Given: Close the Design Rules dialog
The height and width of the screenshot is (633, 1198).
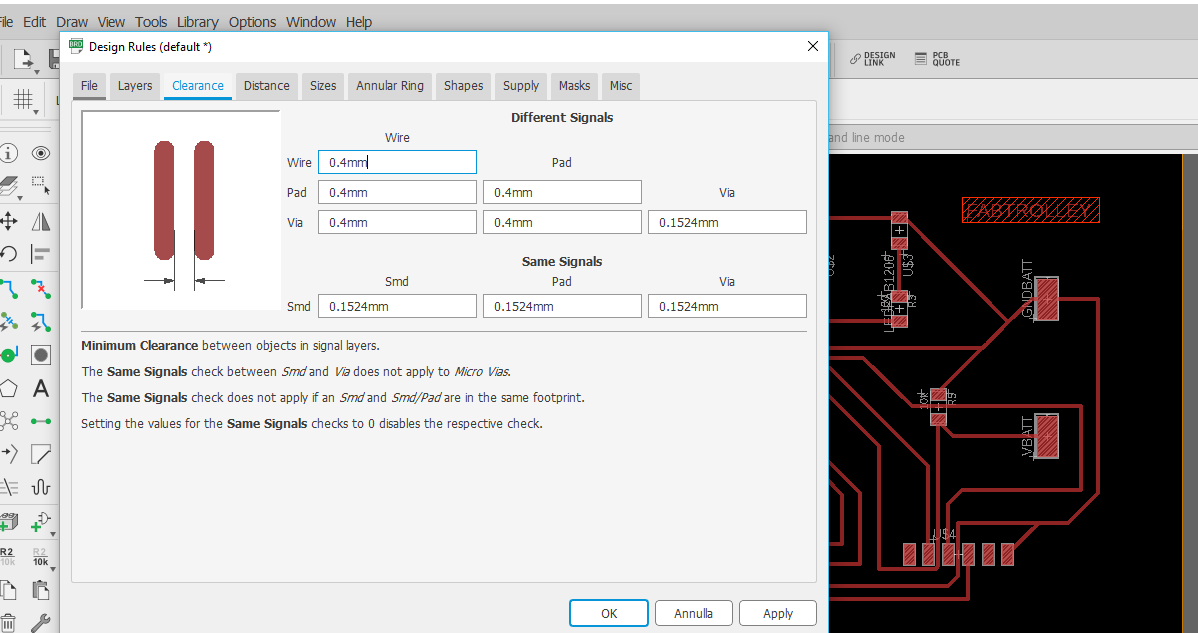Looking at the screenshot, I should [x=813, y=47].
